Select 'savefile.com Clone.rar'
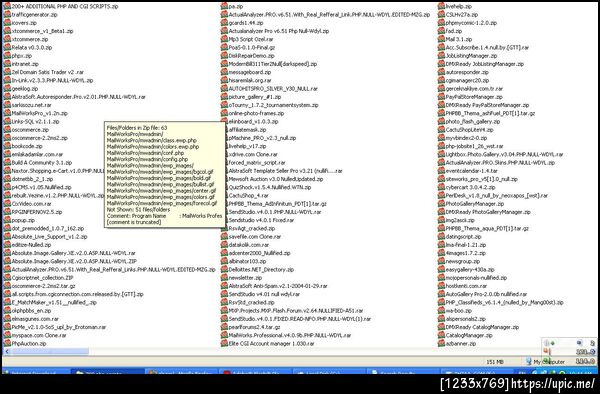Viewport: 600px width, 394px height. (255, 237)
